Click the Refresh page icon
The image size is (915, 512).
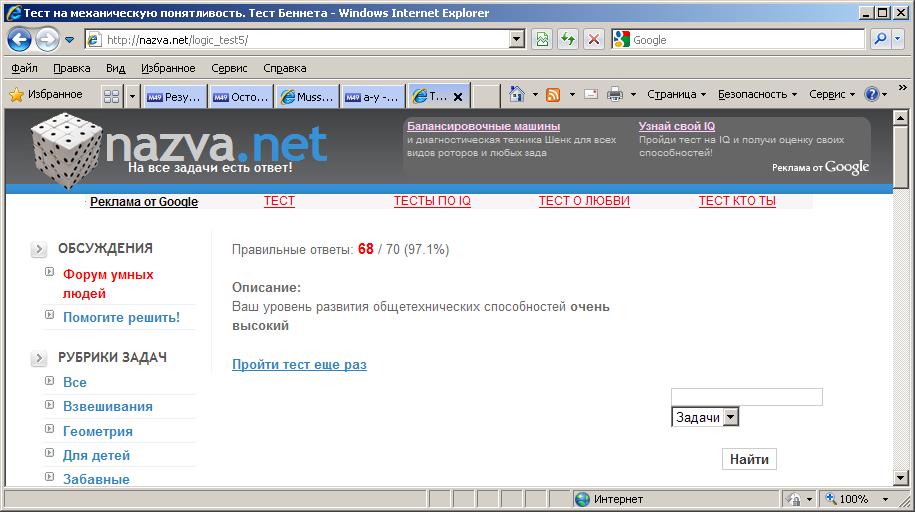coord(568,40)
